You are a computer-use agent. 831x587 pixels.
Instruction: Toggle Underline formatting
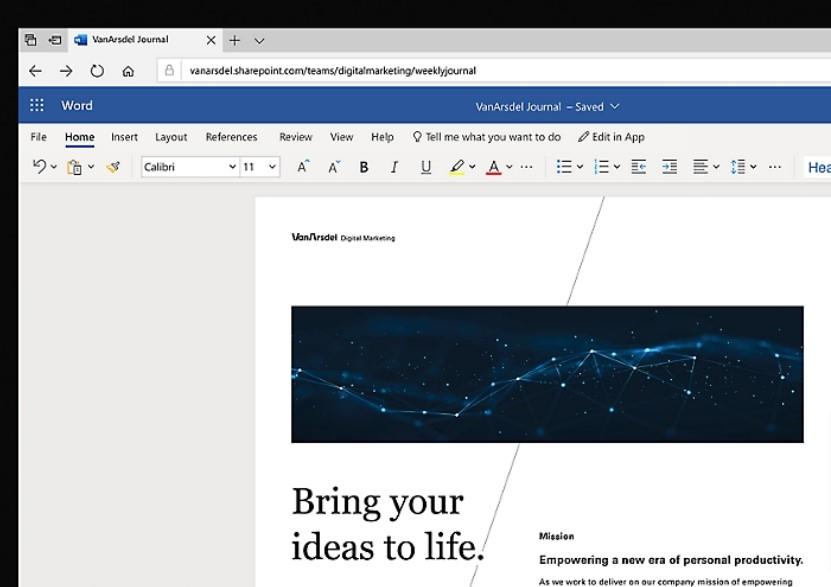(426, 167)
